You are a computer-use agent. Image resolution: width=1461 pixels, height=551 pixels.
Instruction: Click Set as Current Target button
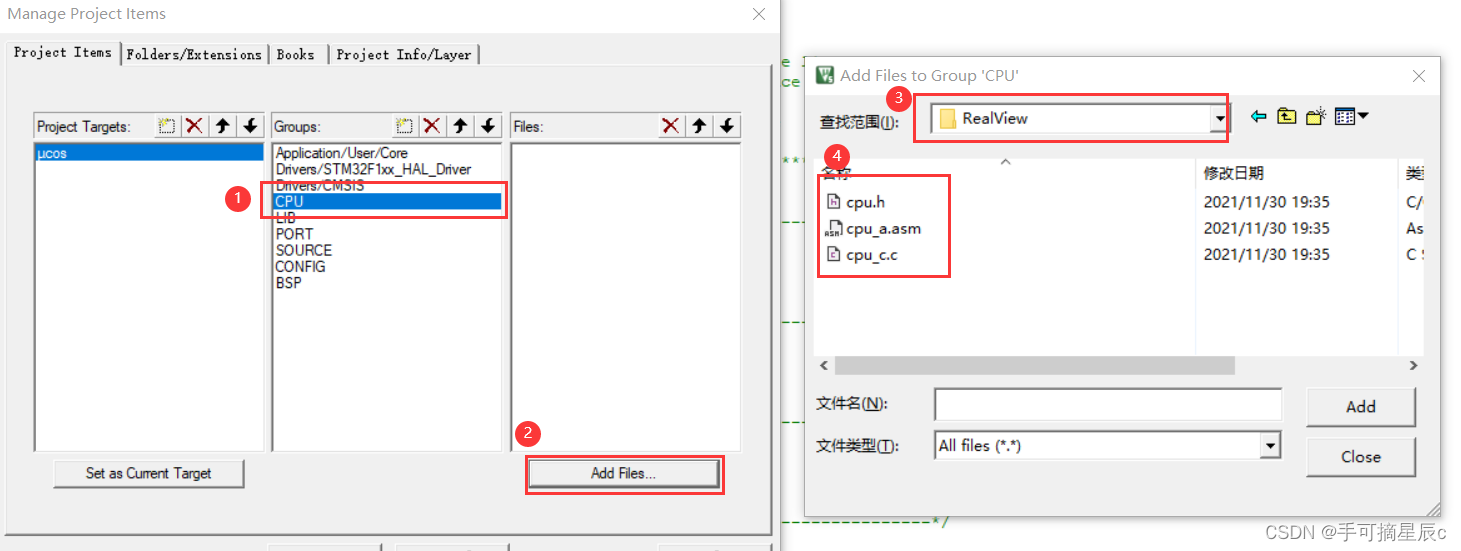tap(149, 473)
